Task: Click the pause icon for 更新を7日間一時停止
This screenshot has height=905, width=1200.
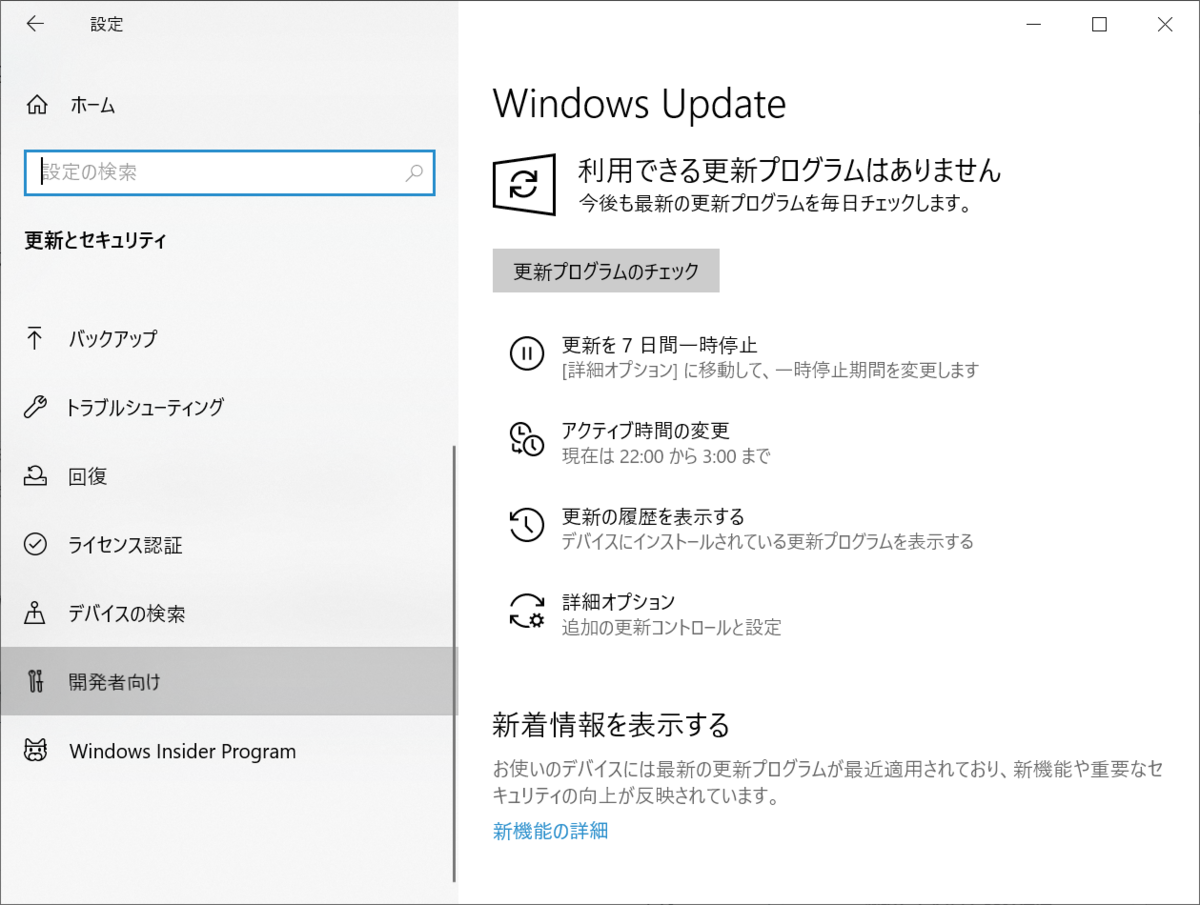Action: [526, 354]
